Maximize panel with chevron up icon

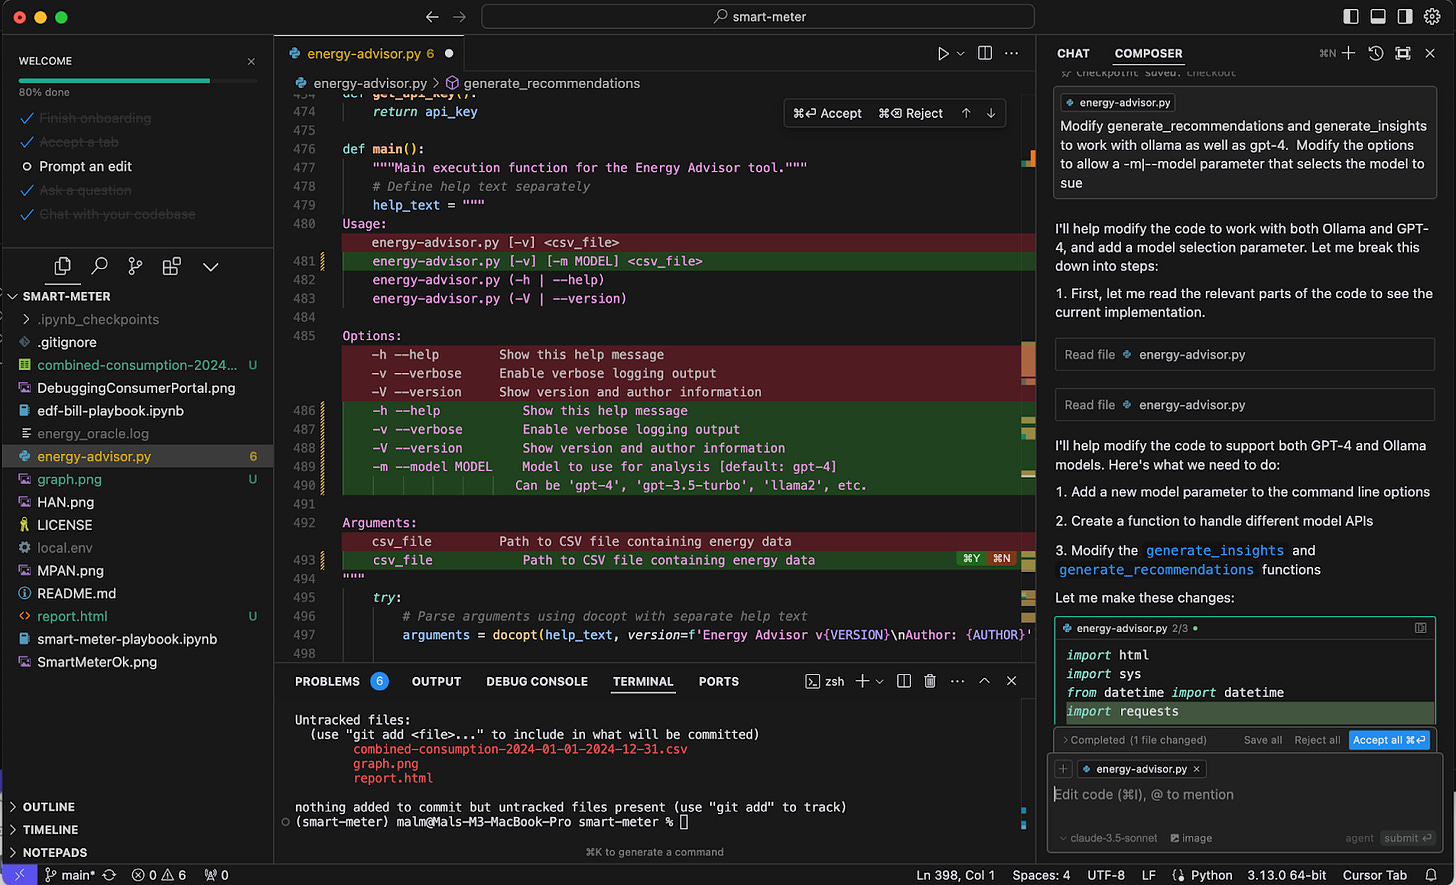pos(984,681)
